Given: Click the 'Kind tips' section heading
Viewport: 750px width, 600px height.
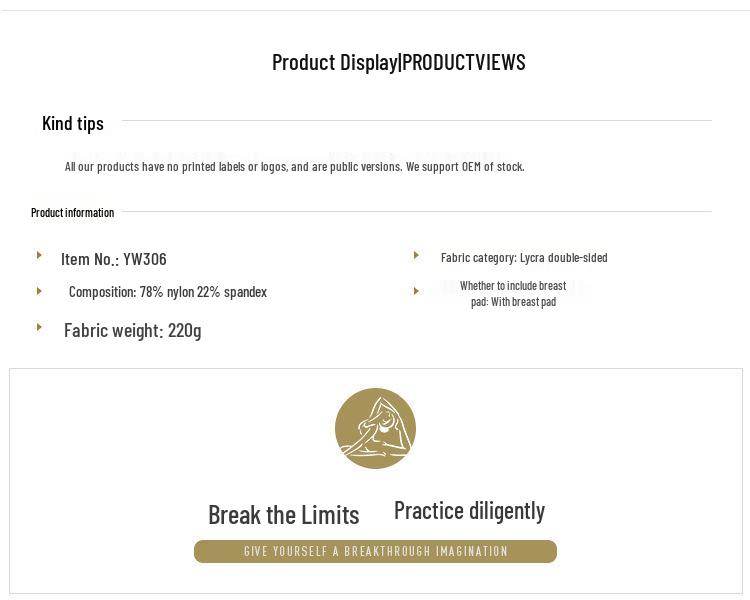Looking at the screenshot, I should (x=73, y=123).
